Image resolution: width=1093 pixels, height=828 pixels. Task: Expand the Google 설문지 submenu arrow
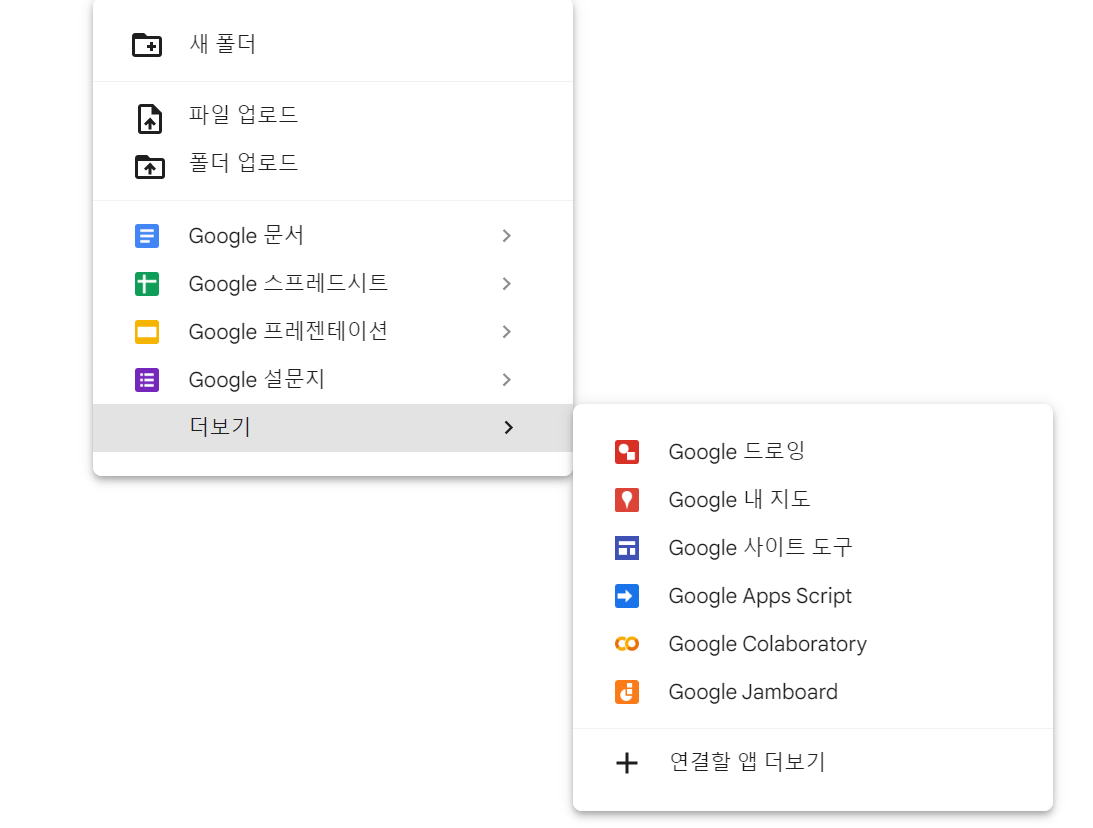click(507, 380)
